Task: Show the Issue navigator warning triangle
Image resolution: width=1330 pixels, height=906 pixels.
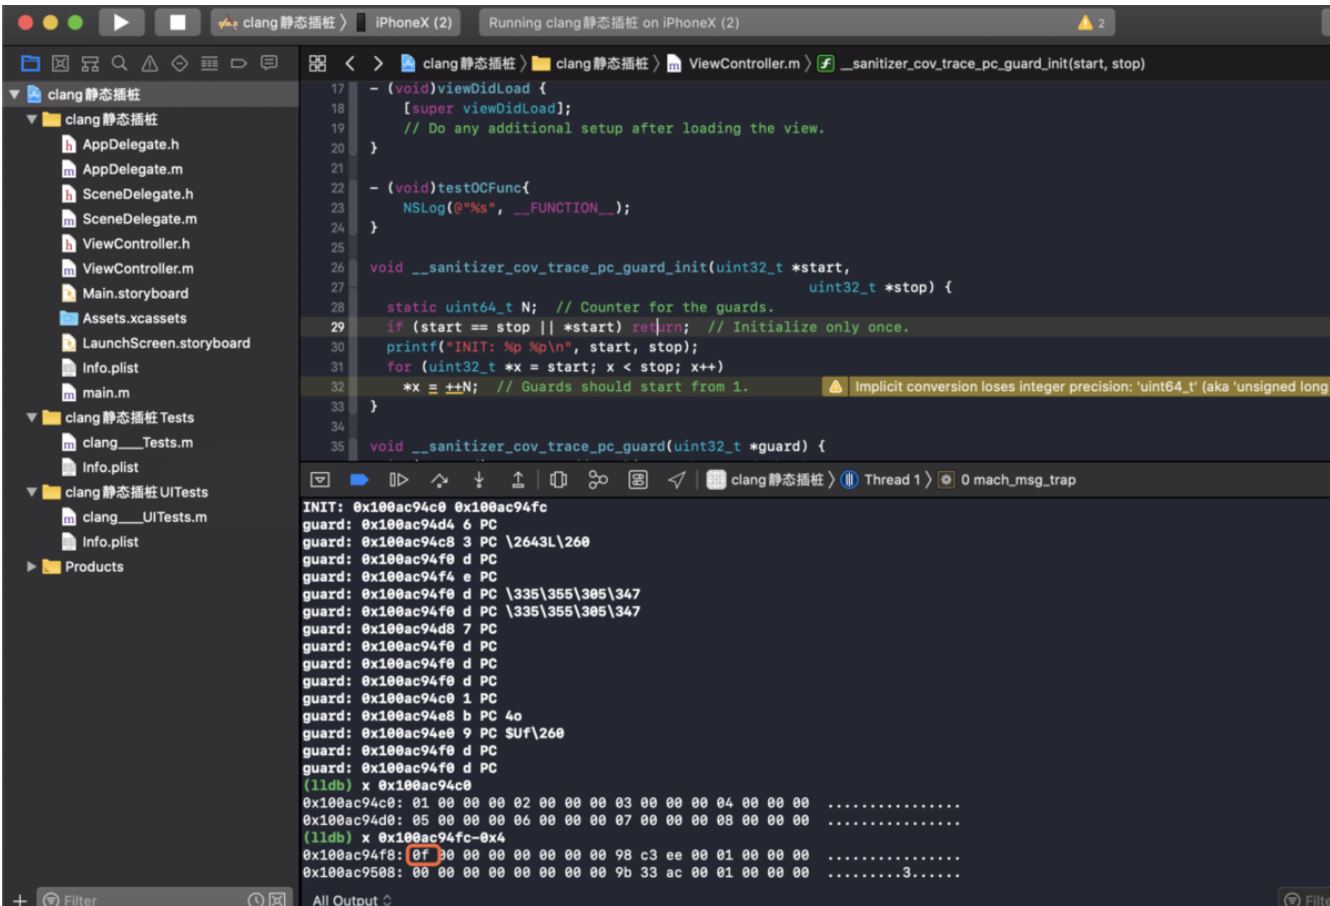Action: point(150,64)
